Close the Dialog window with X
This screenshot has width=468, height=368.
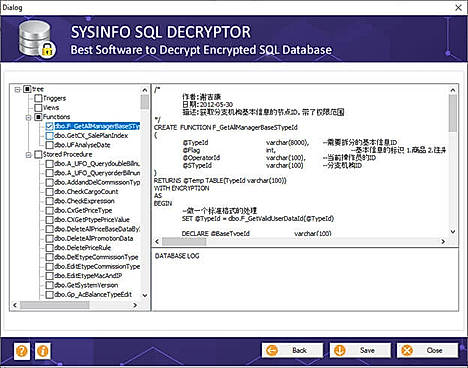459,7
